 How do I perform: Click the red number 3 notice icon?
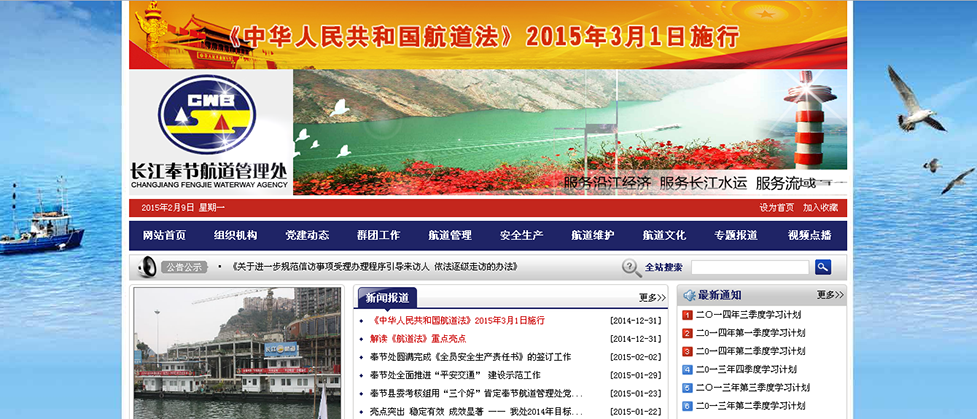(687, 351)
